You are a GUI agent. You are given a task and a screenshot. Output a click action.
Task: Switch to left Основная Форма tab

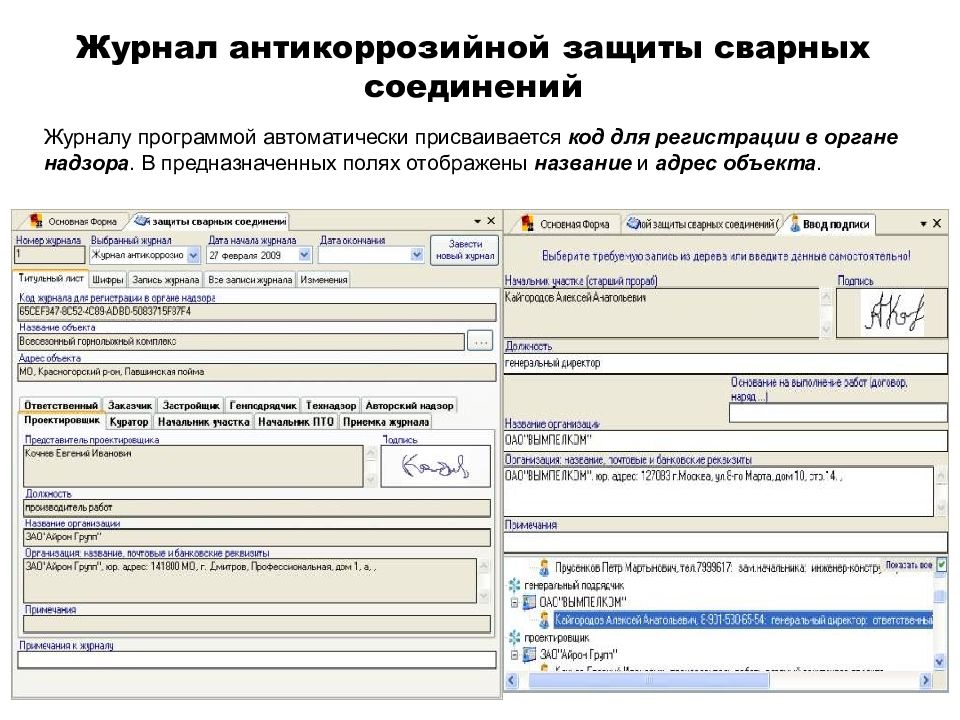[x=73, y=221]
